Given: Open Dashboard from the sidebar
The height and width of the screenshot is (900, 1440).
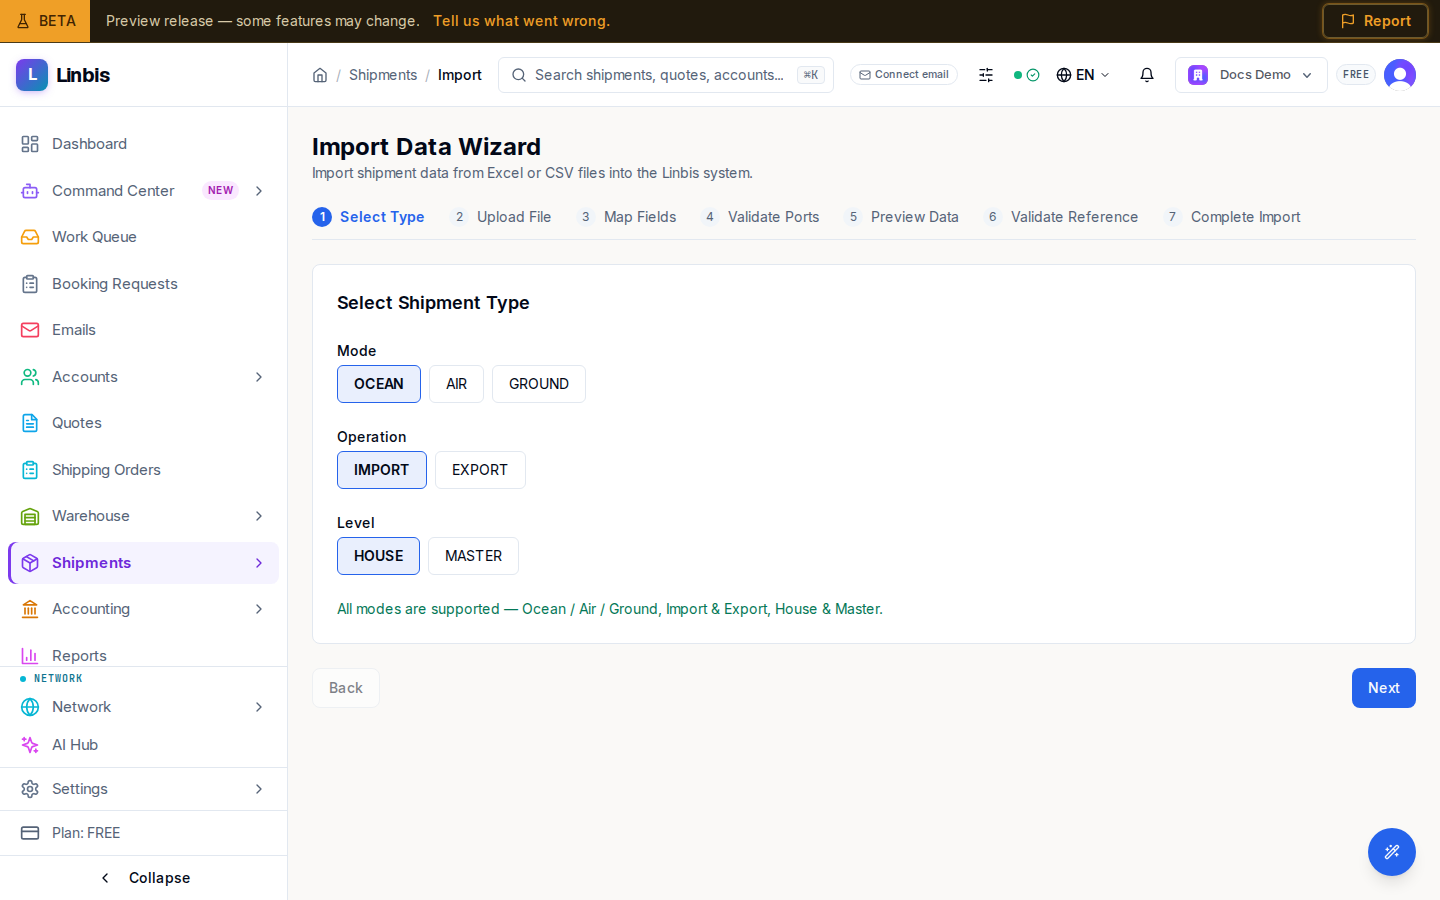Looking at the screenshot, I should pos(143,144).
